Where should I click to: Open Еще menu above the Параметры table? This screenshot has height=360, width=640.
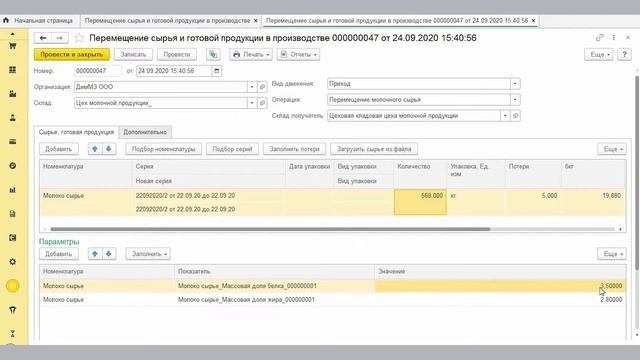coord(612,254)
